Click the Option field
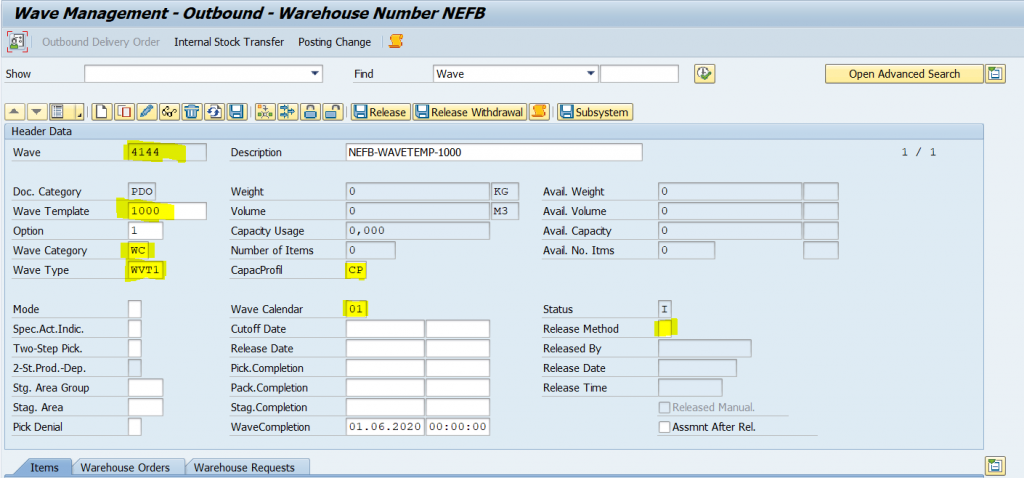Viewport: 1024px width, 478px height. coord(146,231)
